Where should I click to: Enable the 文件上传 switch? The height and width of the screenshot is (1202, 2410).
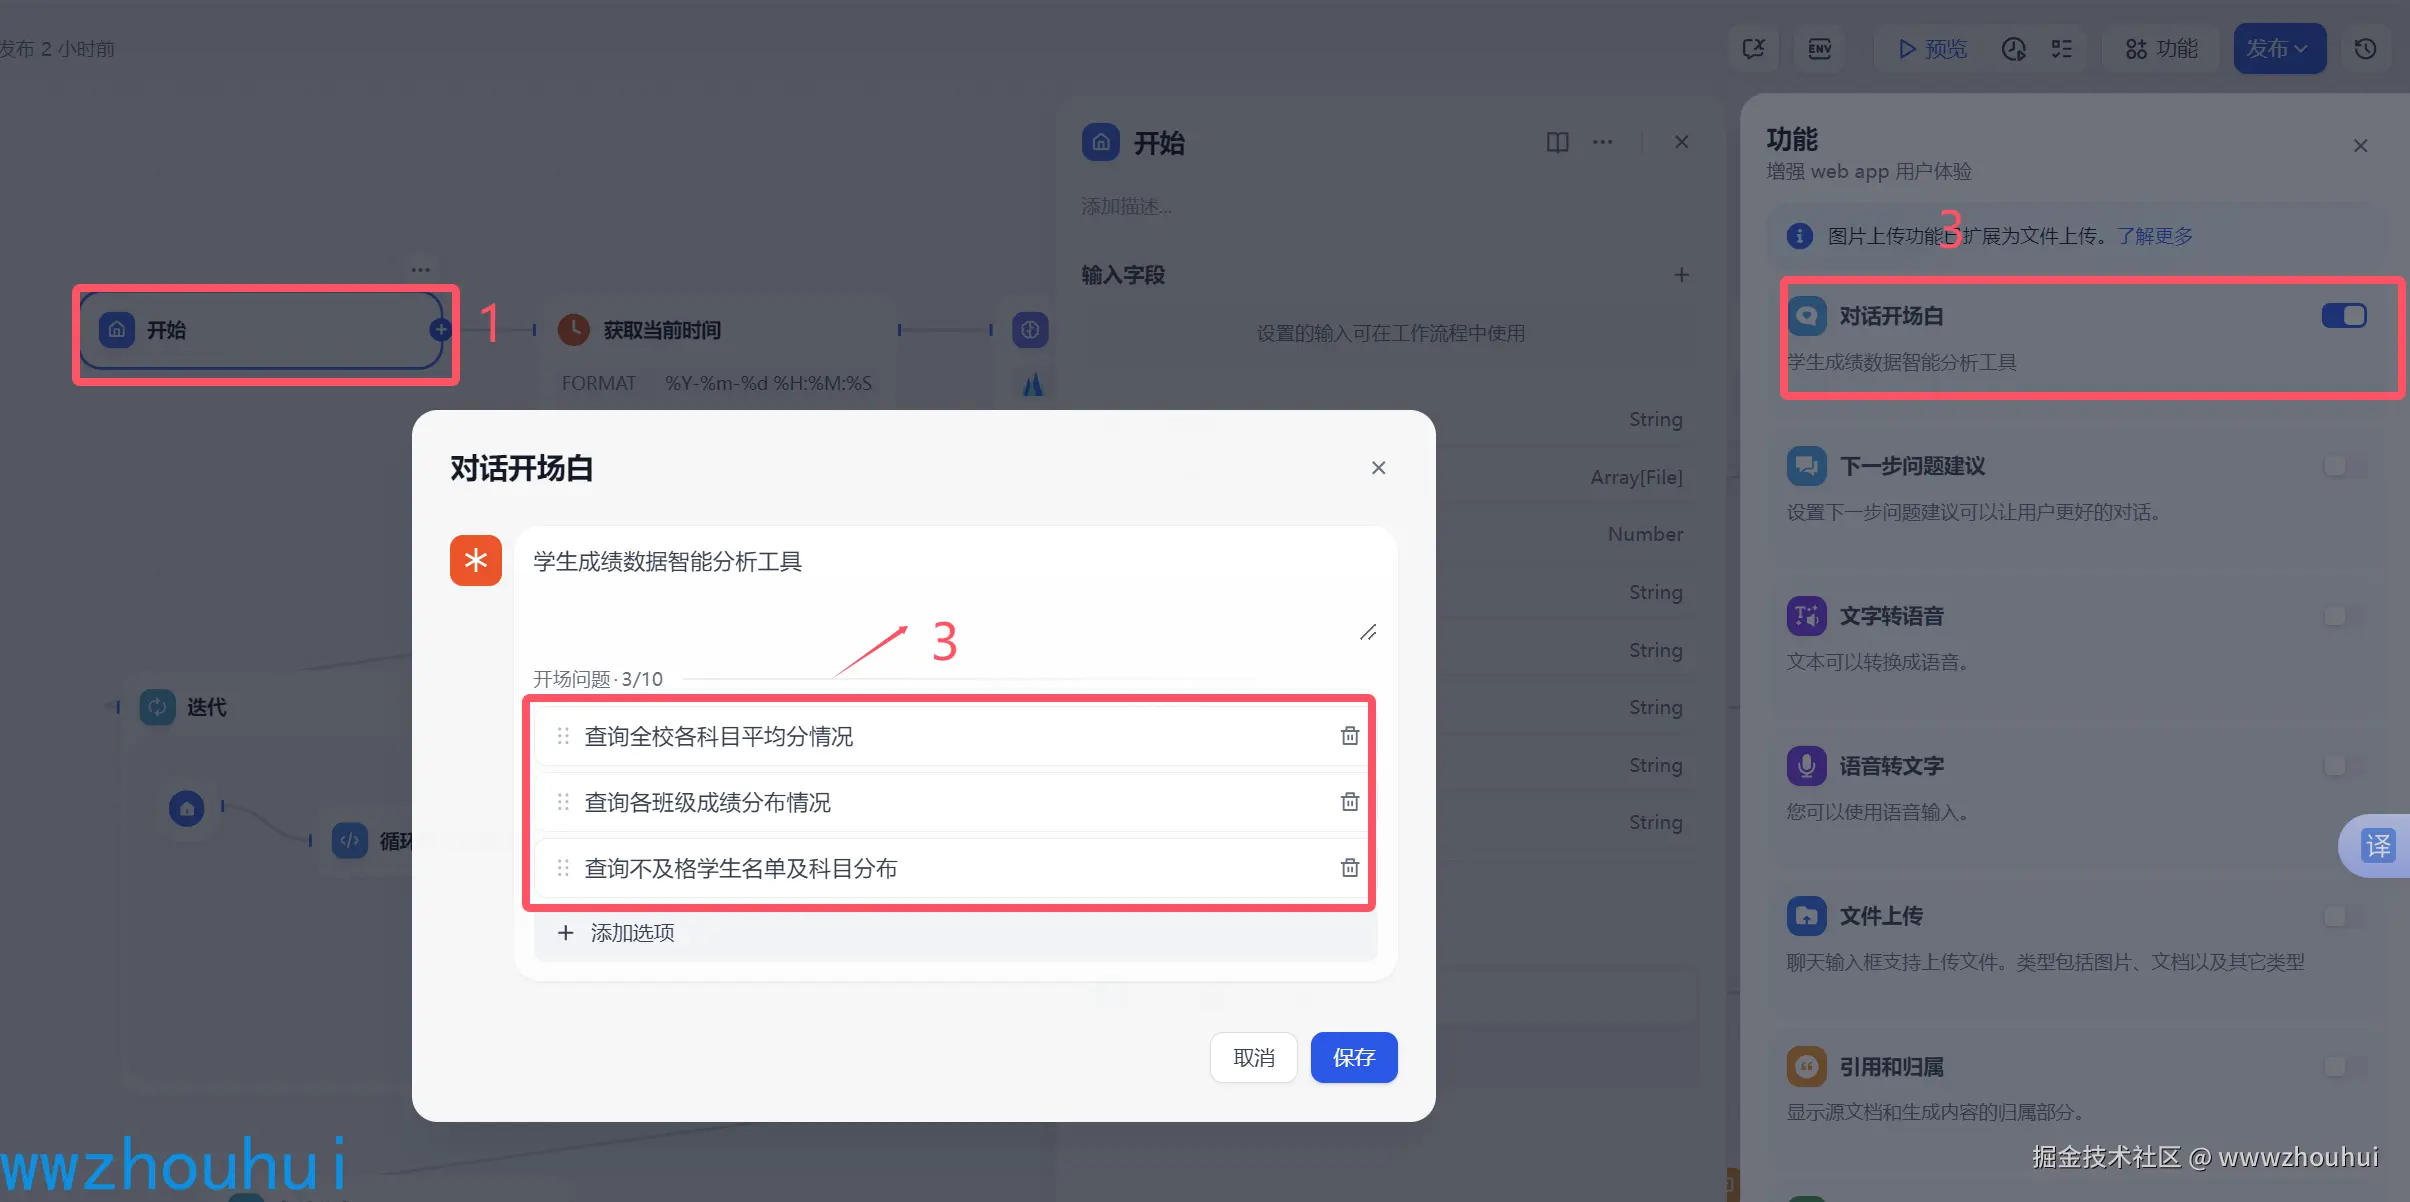click(2344, 916)
